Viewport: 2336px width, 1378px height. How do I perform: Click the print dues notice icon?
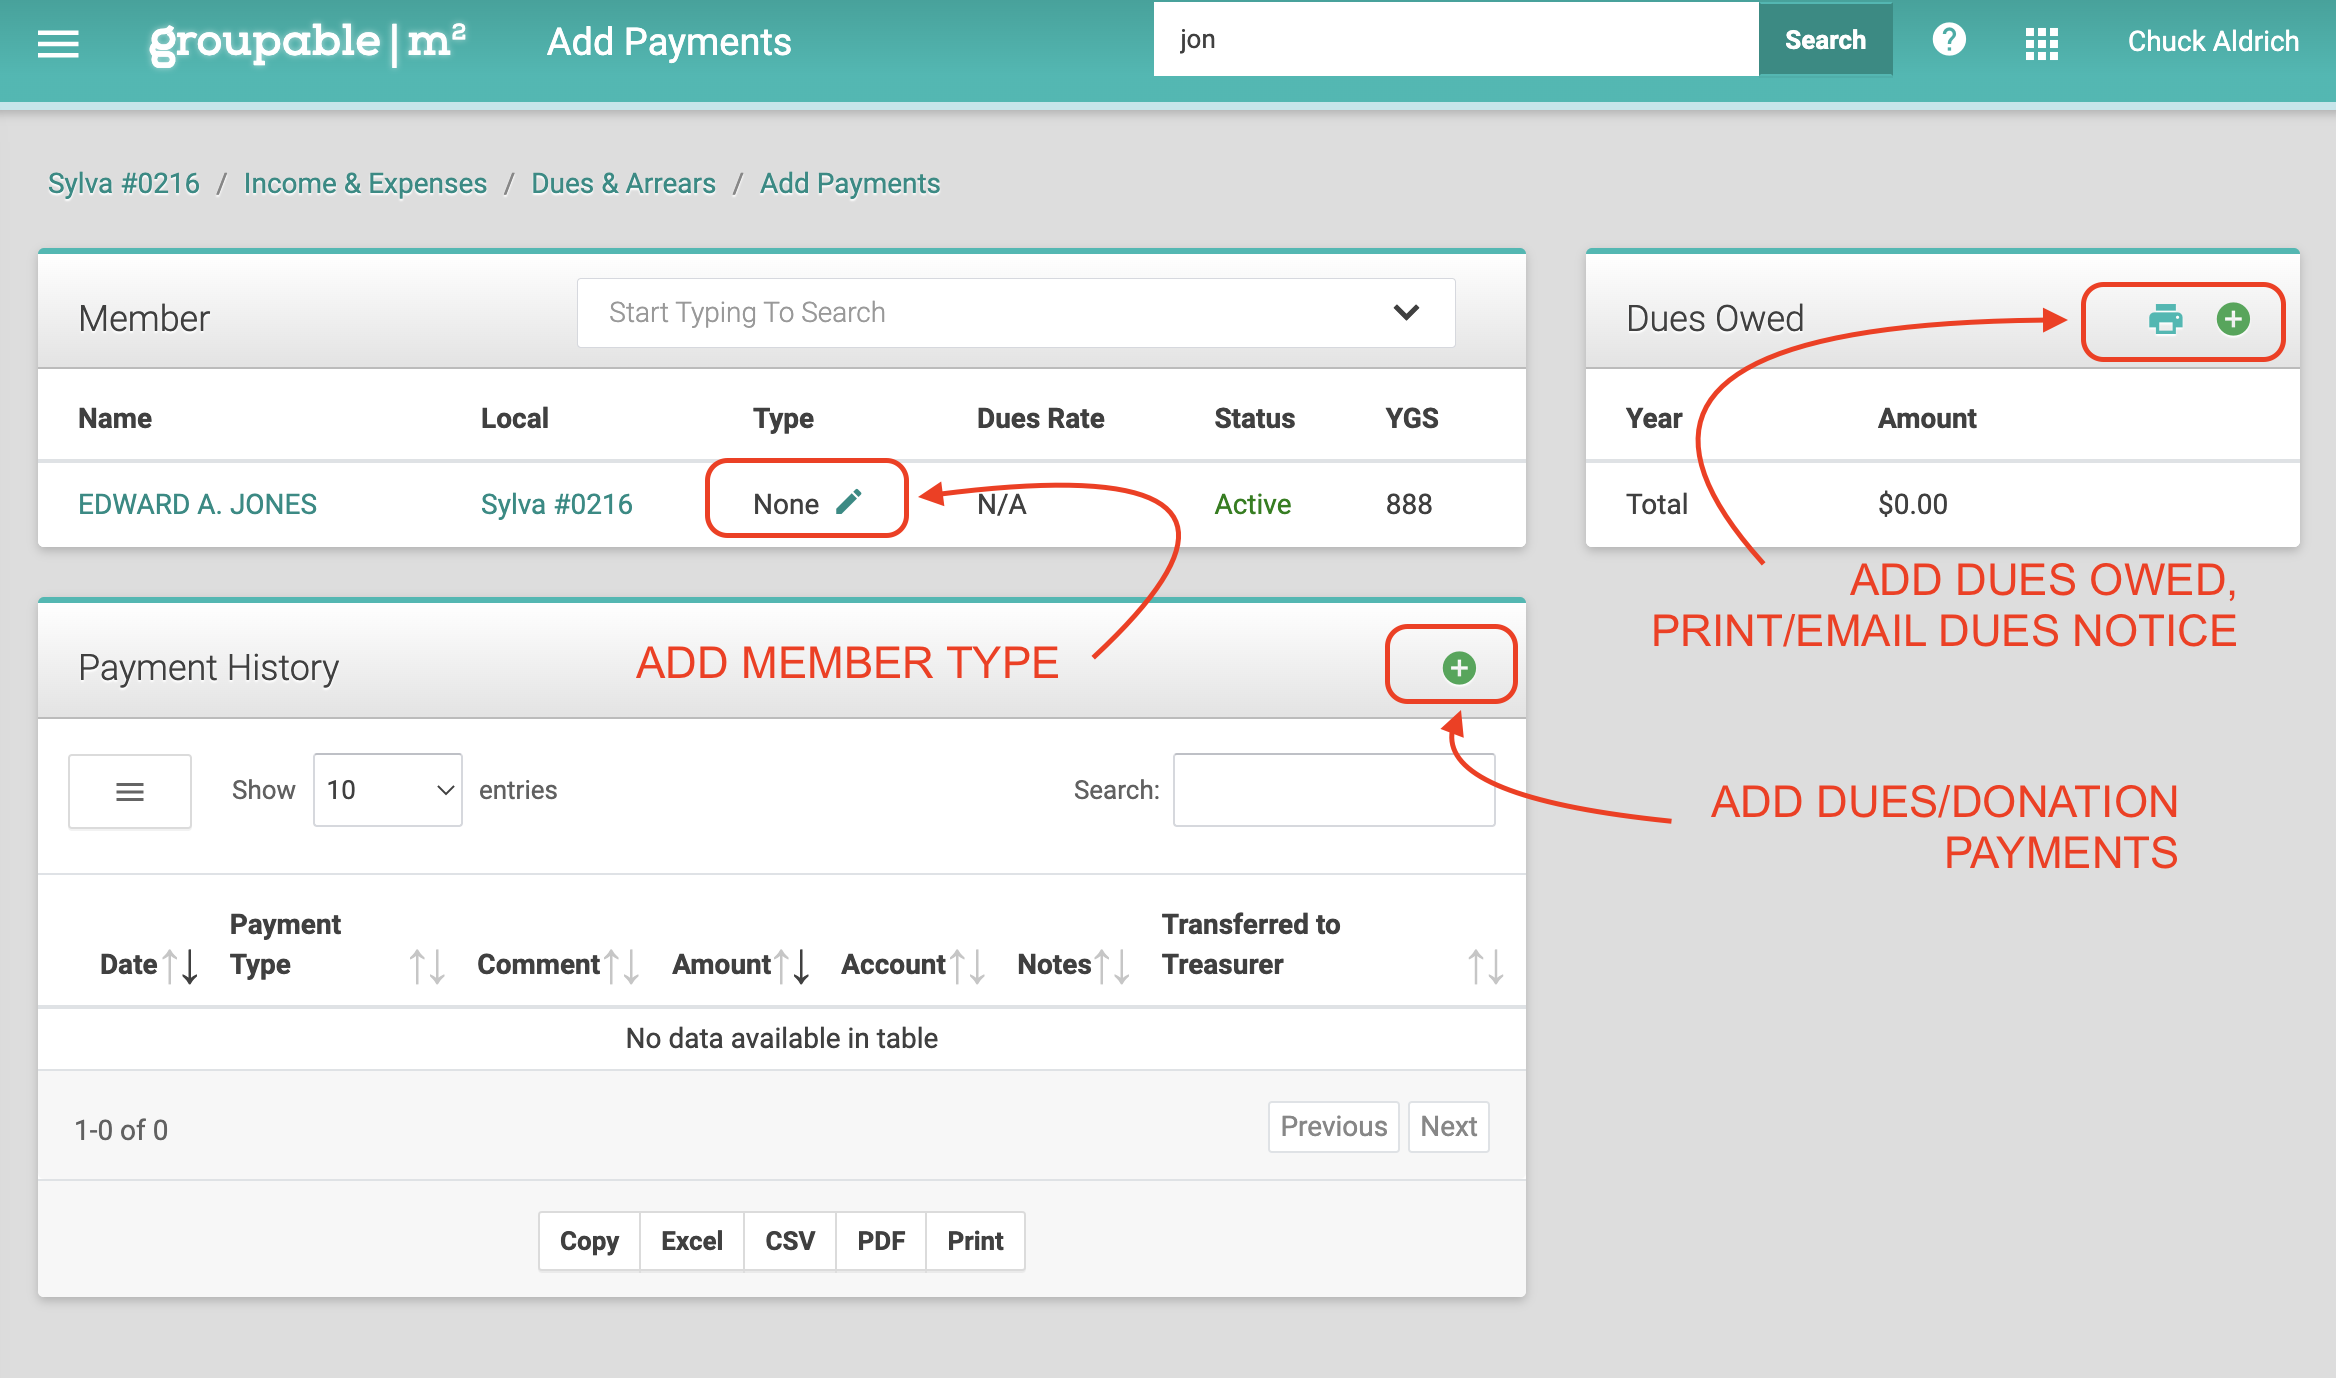click(x=2165, y=319)
